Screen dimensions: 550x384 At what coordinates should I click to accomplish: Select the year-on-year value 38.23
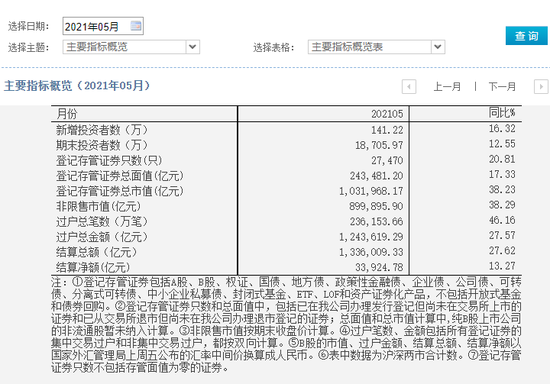click(x=502, y=190)
